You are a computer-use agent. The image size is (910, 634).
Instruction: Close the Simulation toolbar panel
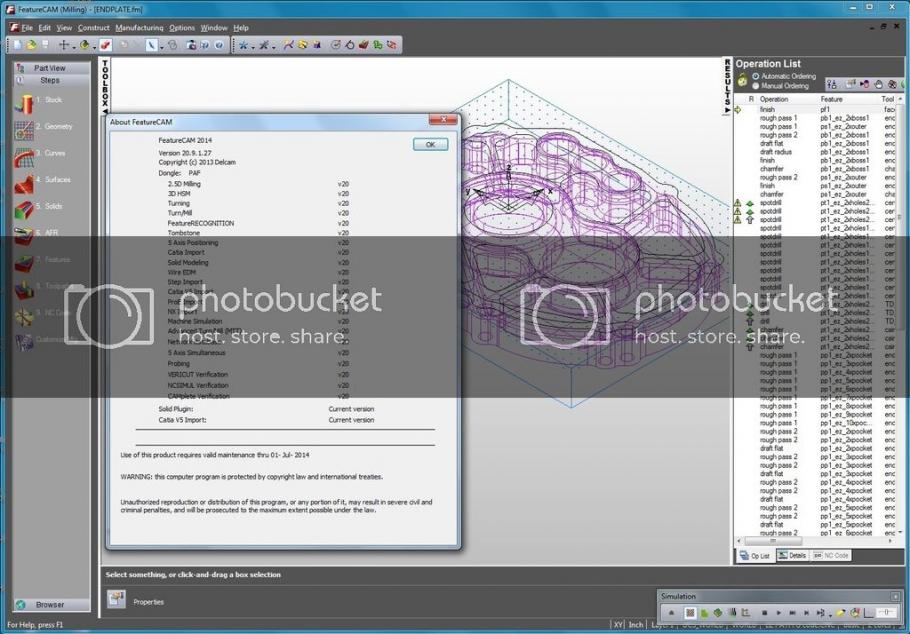pos(895,596)
